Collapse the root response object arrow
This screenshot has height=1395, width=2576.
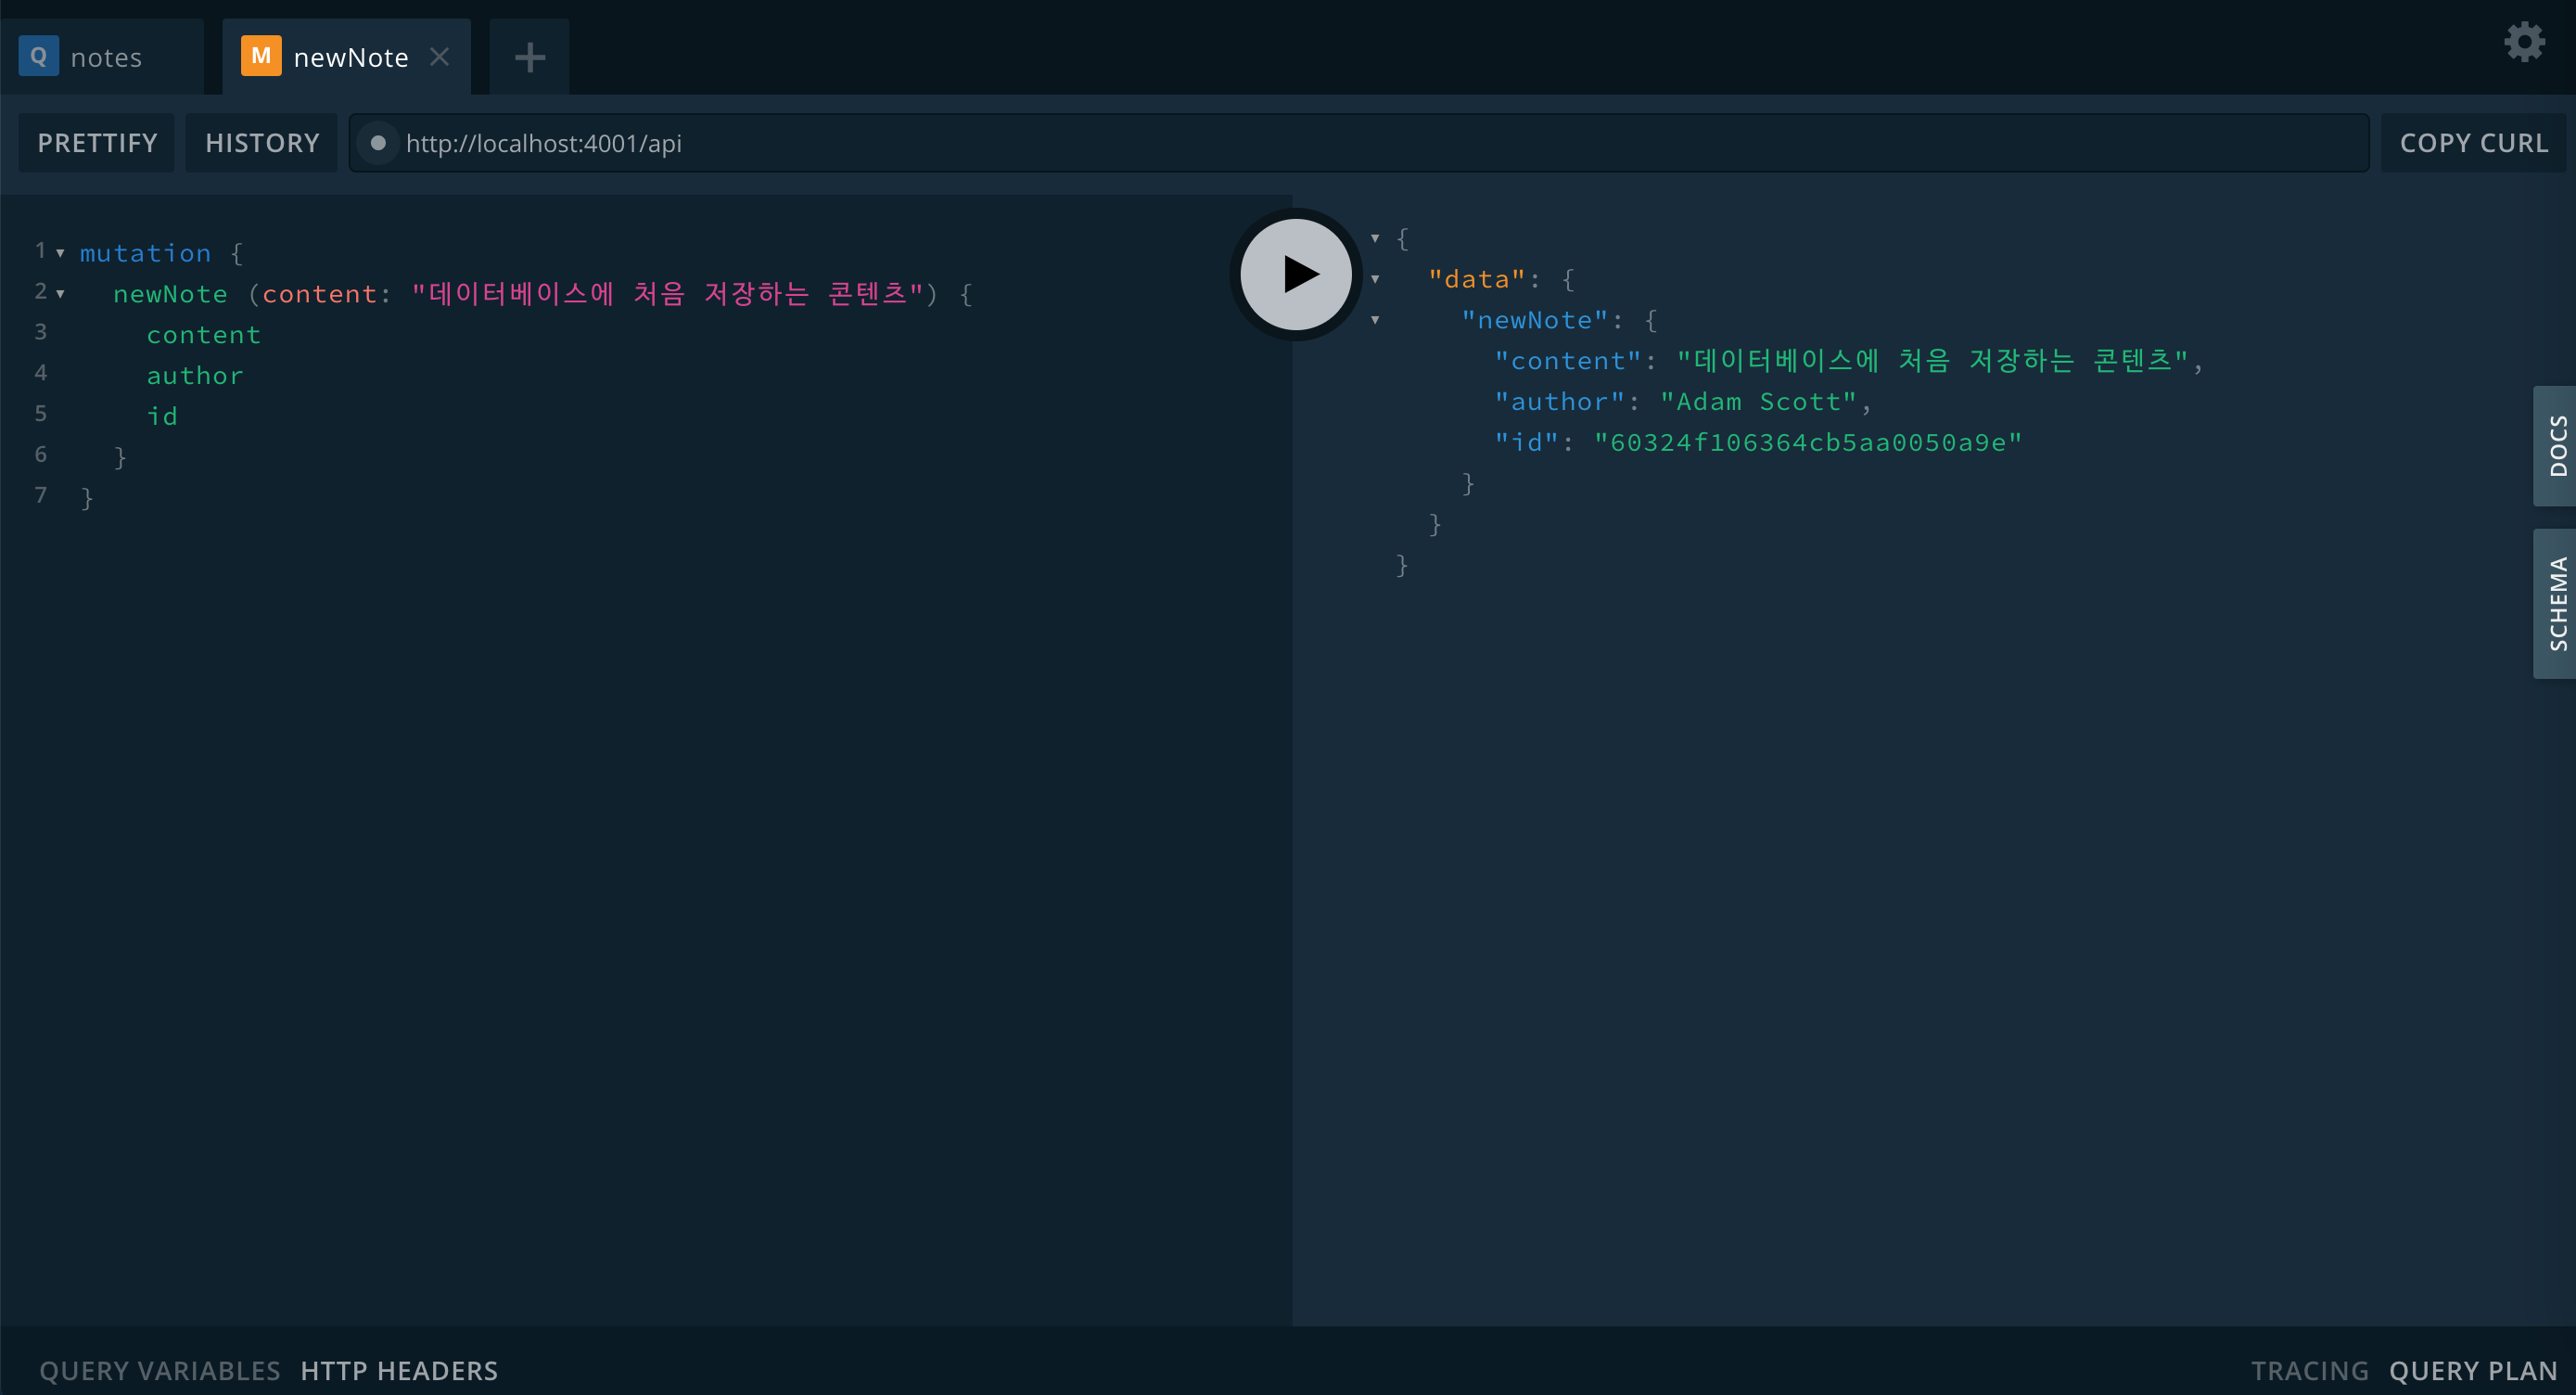pos(1375,238)
